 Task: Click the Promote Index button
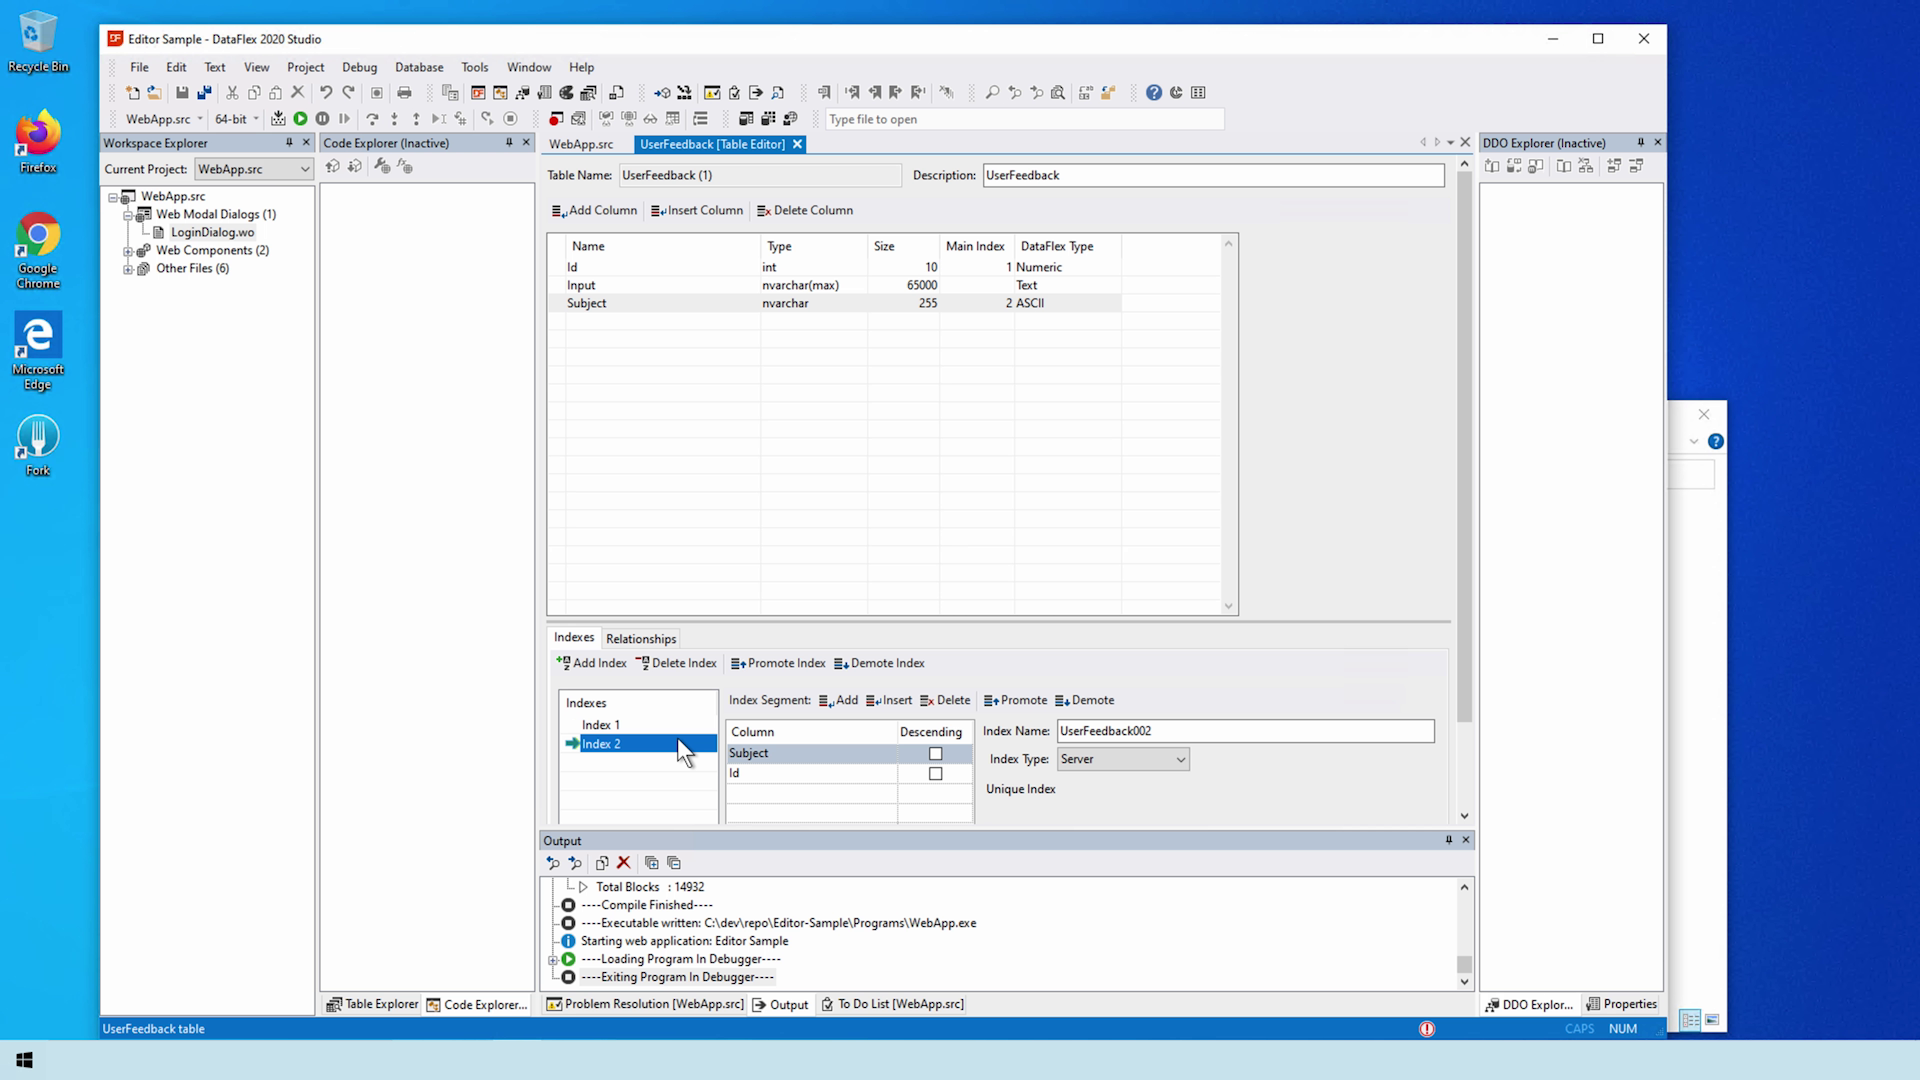[778, 663]
